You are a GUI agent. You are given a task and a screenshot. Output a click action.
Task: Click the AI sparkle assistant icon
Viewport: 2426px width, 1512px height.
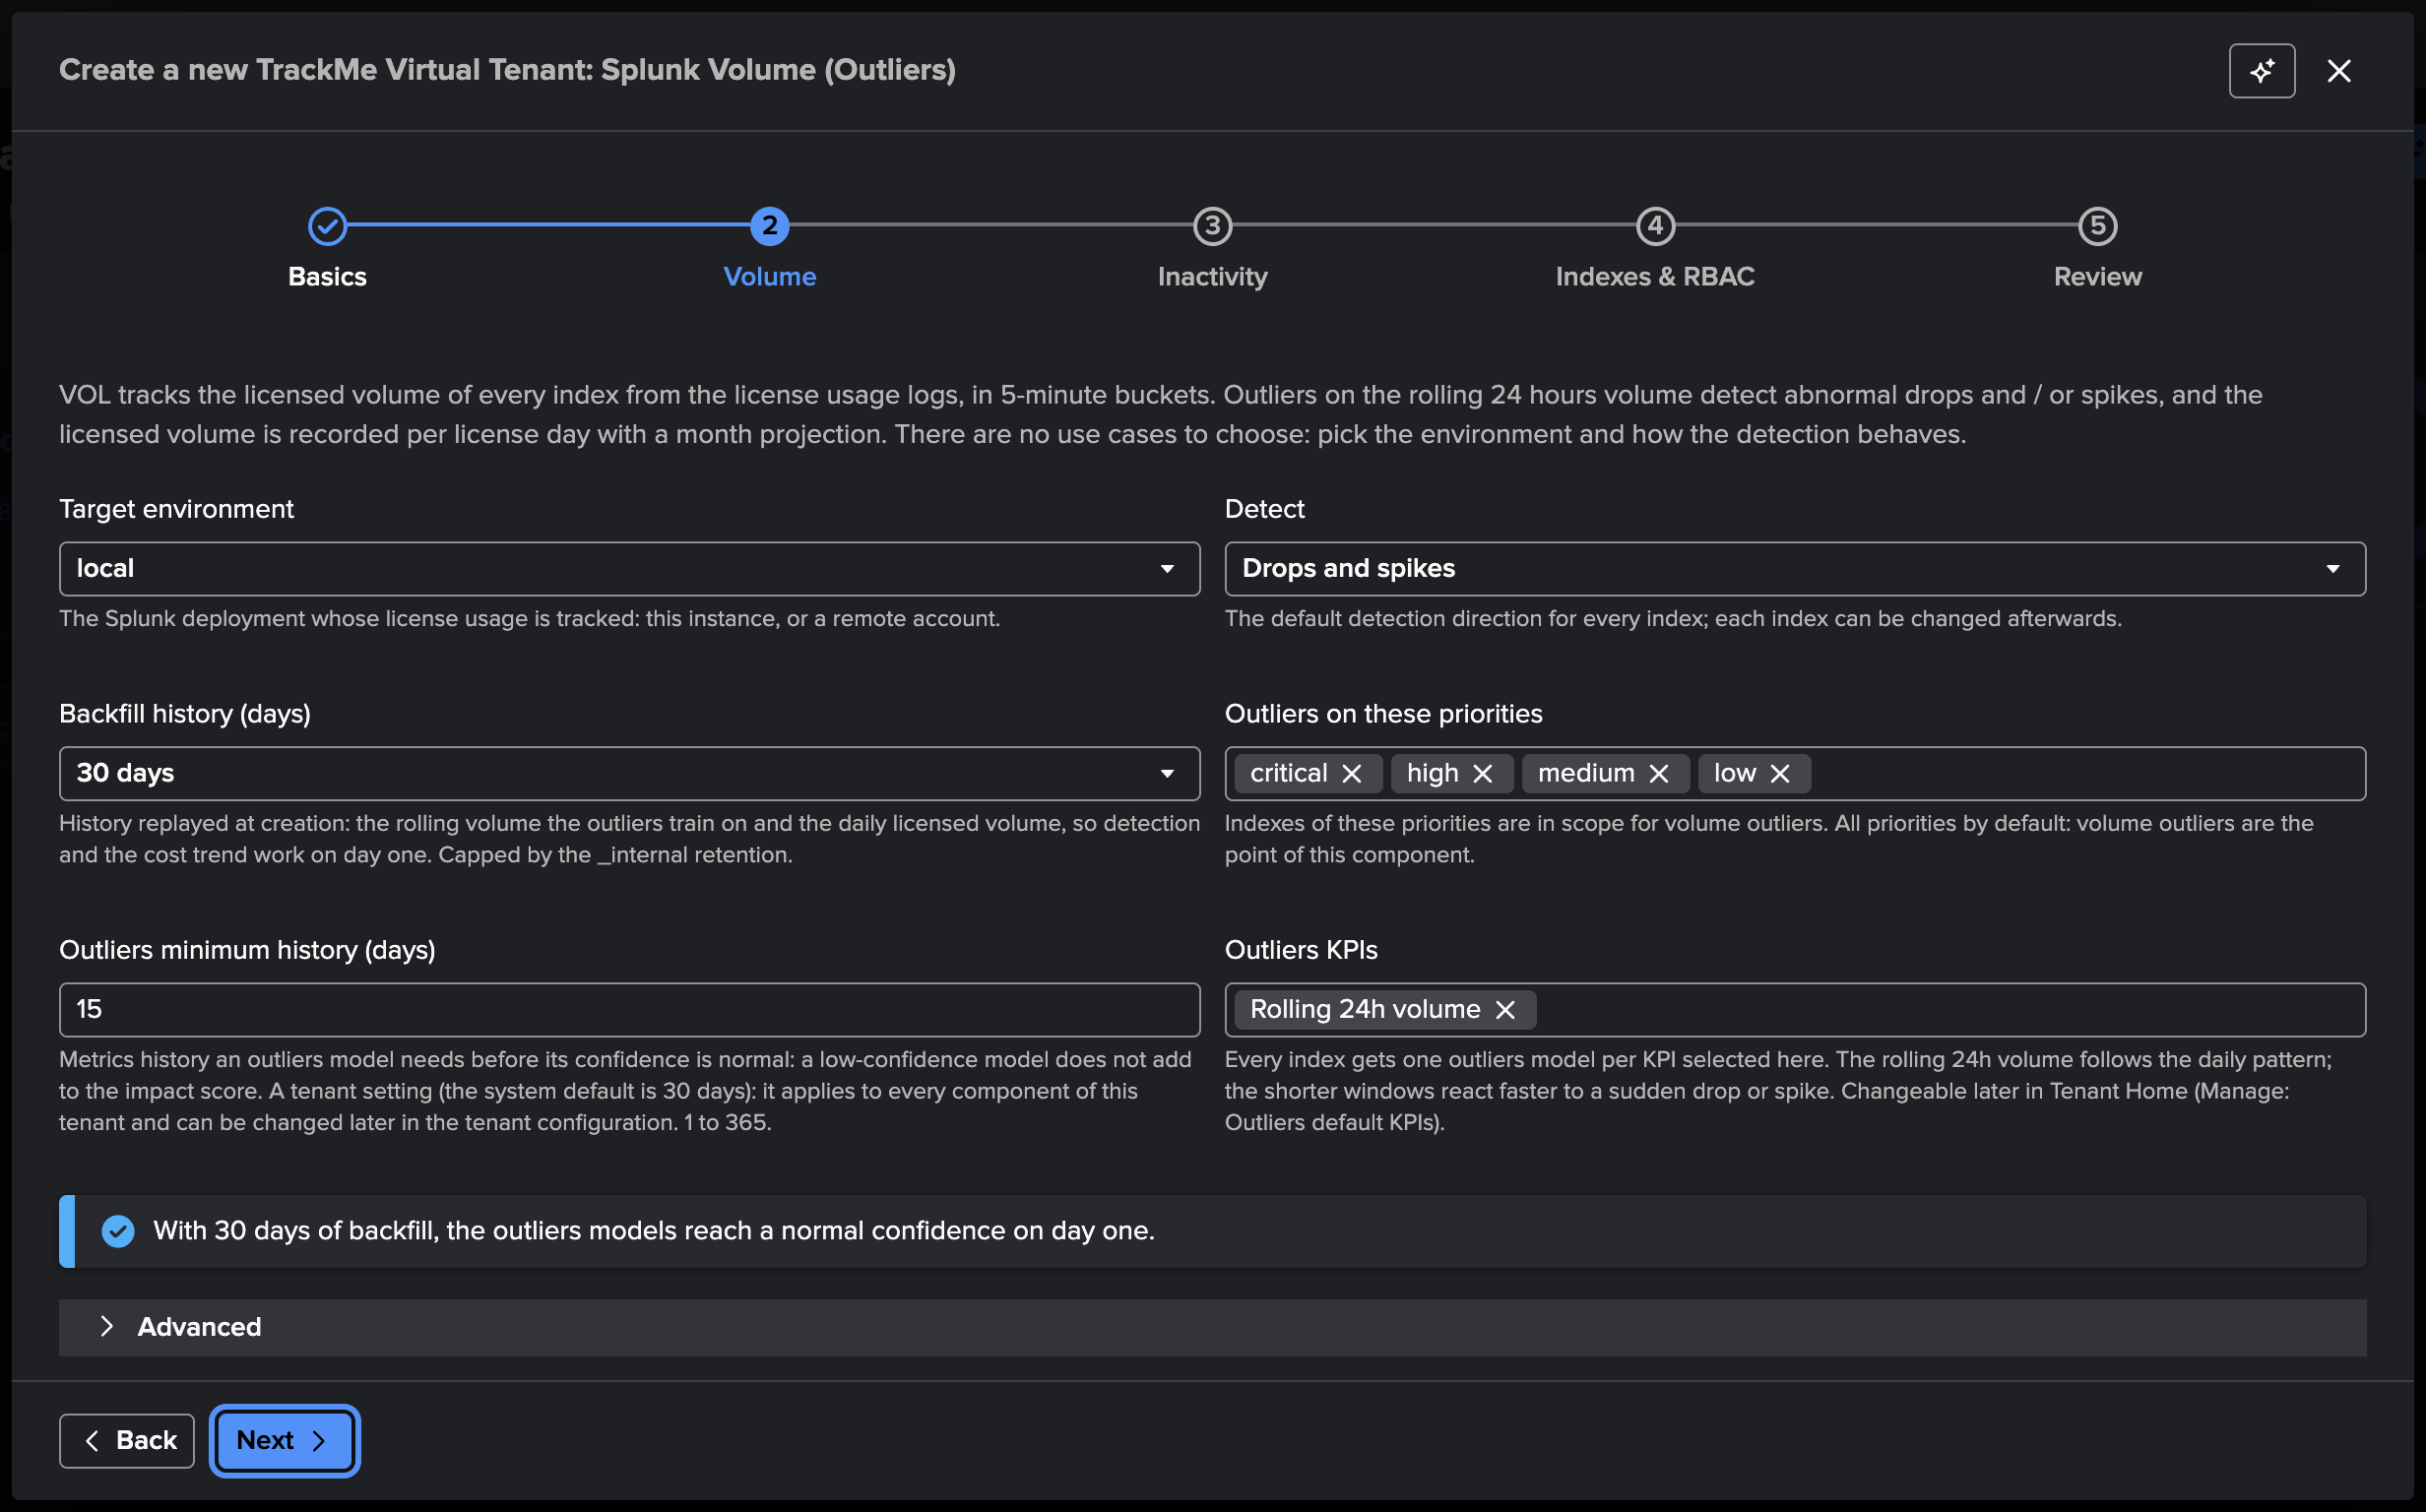click(2261, 71)
